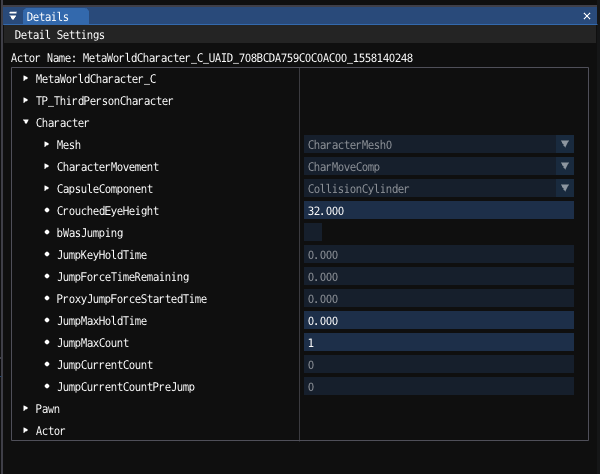The image size is (600, 474).
Task: Select the bWasJumping property label
Action: tap(90, 233)
